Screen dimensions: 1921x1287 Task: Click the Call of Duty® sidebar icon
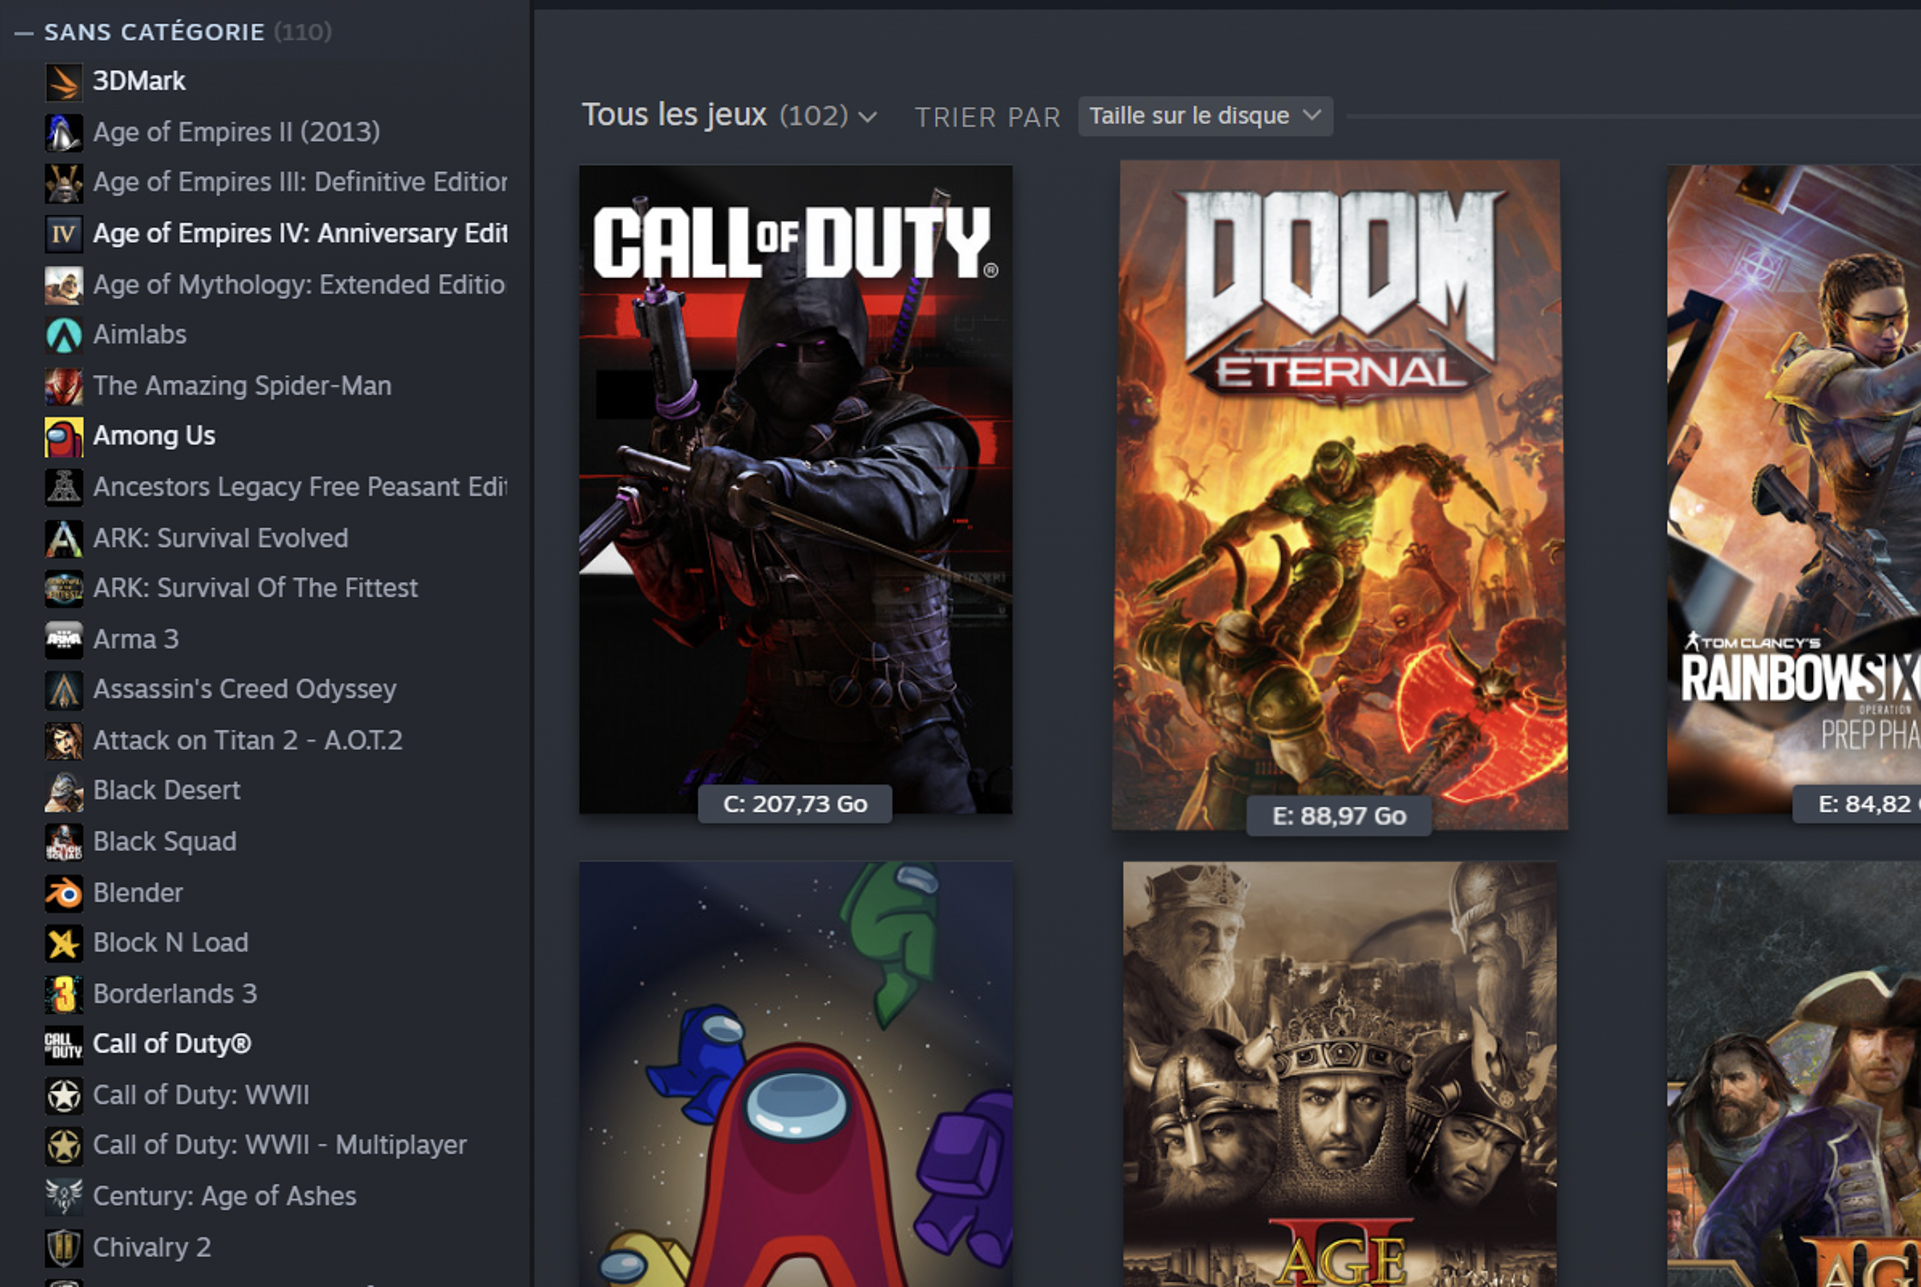pos(63,1044)
